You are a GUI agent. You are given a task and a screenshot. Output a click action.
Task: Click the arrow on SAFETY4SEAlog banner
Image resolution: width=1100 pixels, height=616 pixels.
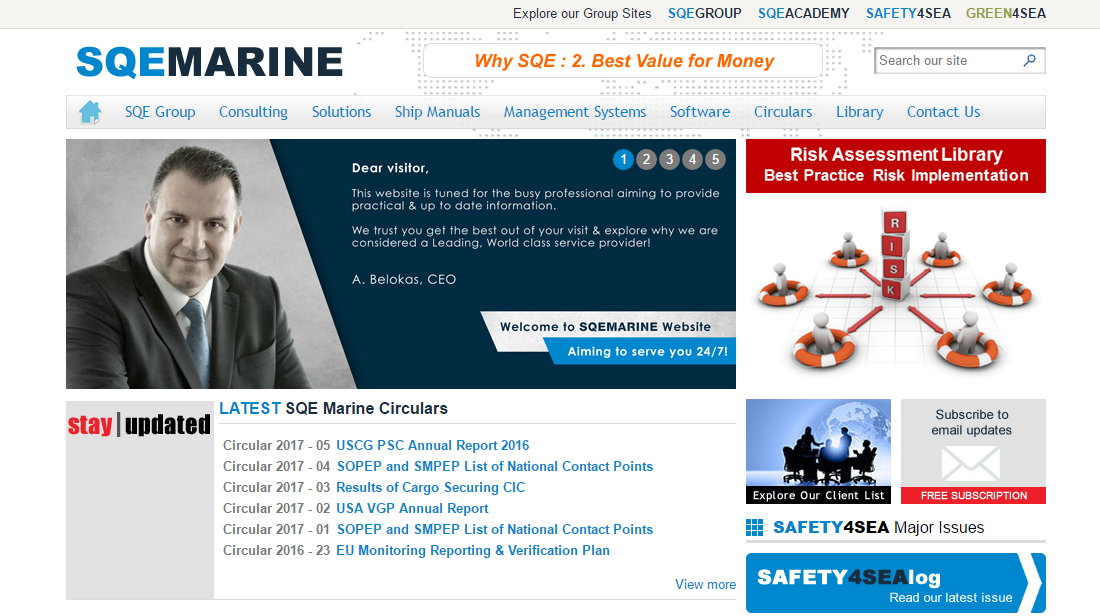(1031, 583)
